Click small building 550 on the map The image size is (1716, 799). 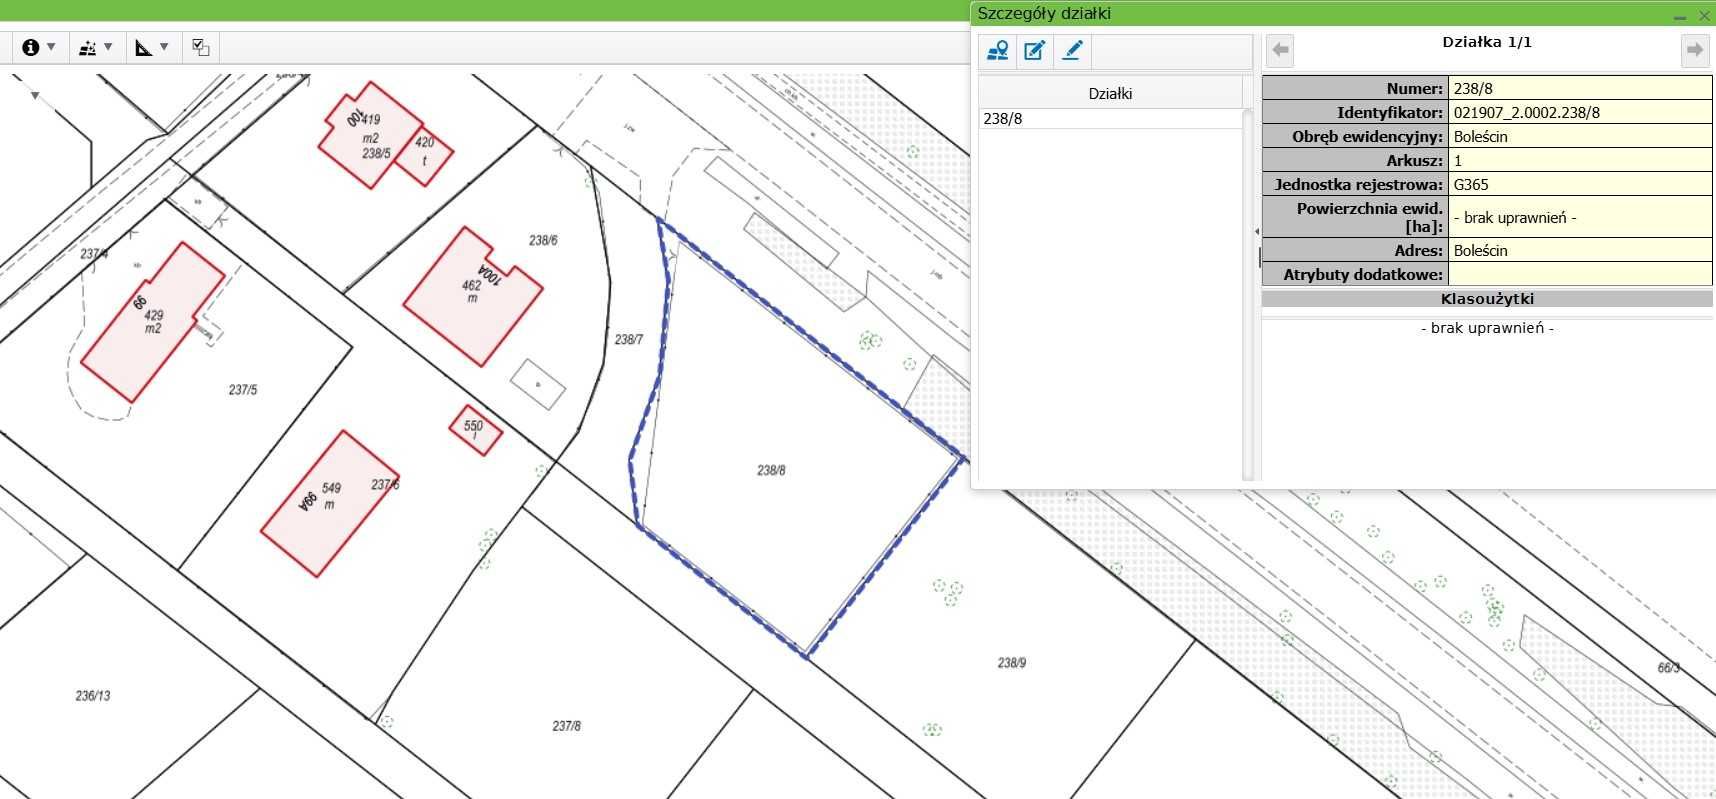point(475,430)
